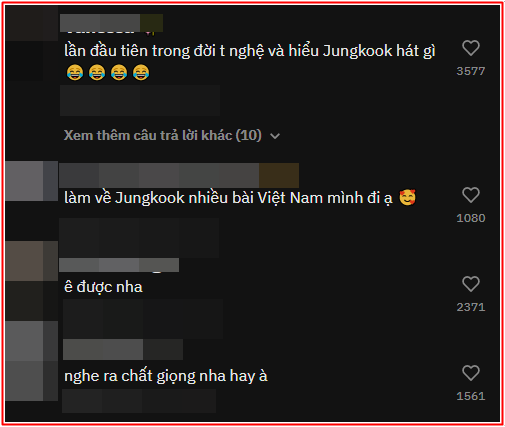505x427 pixels.
Task: Open blurred username above "ê được nha"
Action: click(x=119, y=265)
